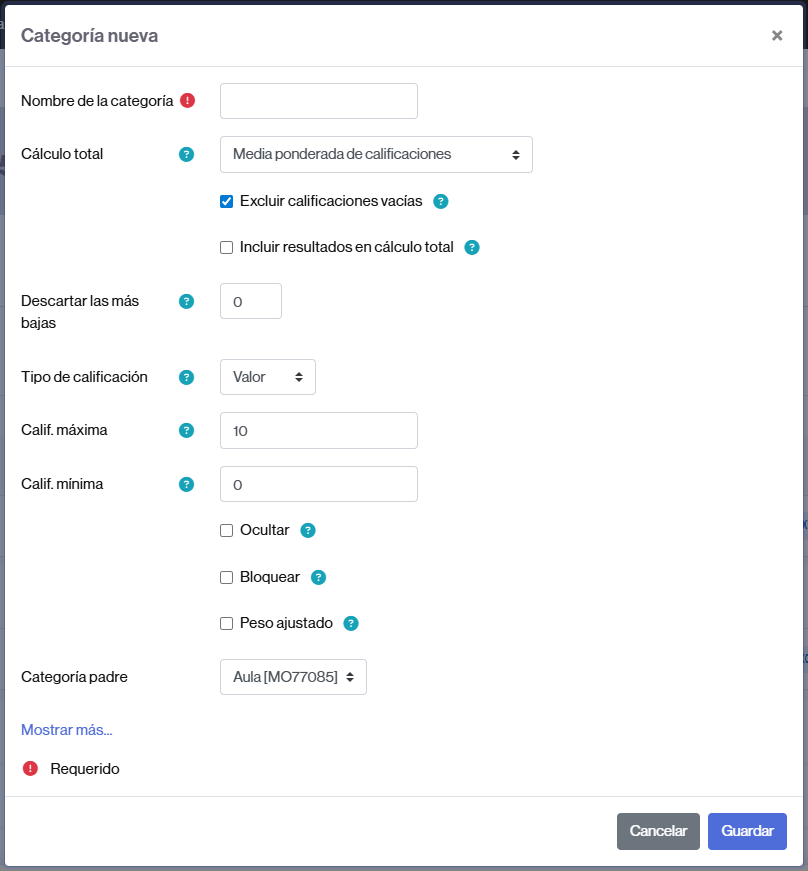
Task: Expand options with Mostrar más link
Action: [67, 730]
